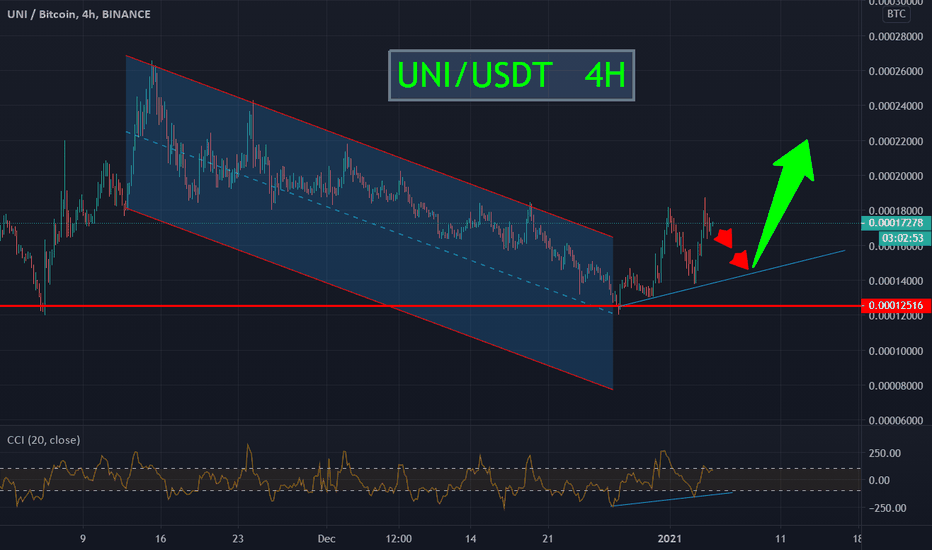Click the 0.00 CCI scale value
This screenshot has width=932, height=550.
coord(879,480)
